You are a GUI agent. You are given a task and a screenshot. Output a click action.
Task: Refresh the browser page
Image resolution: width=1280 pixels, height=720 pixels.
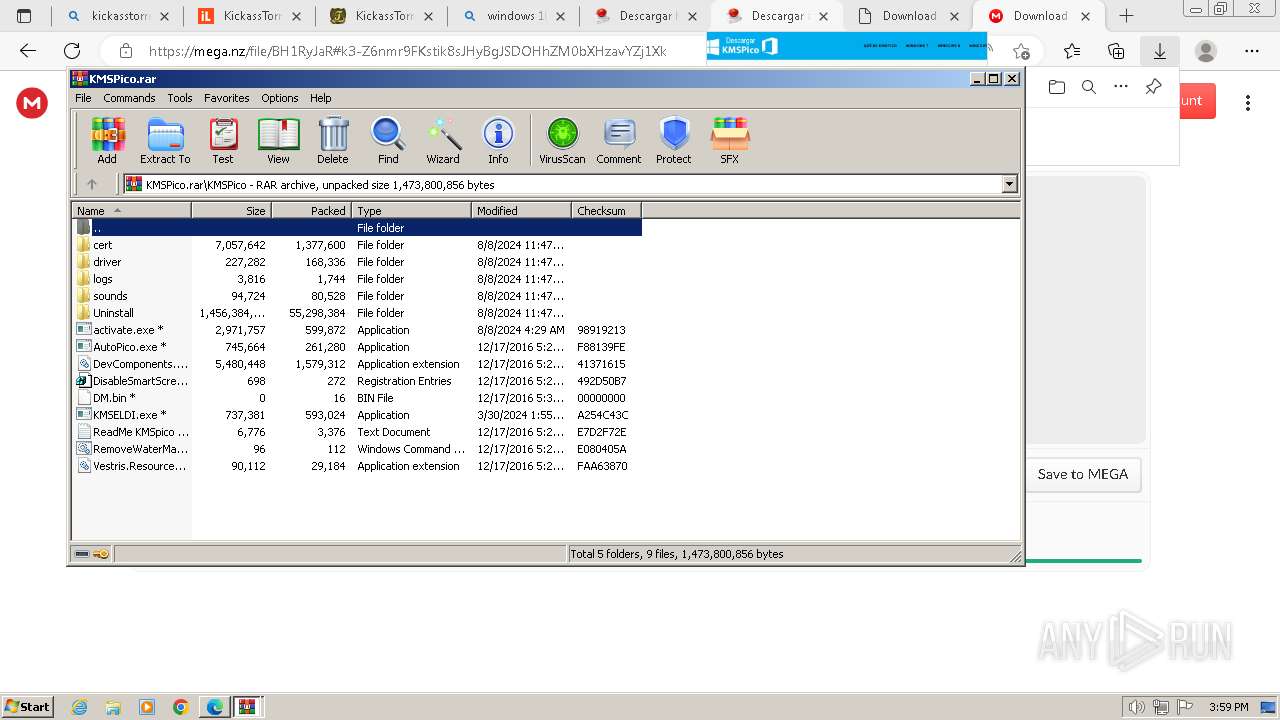72,51
